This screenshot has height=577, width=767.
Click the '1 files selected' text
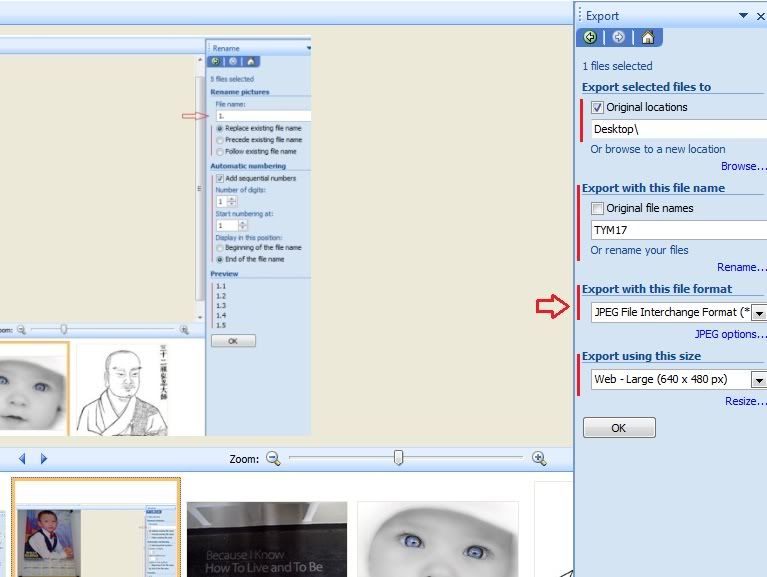pyautogui.click(x=617, y=66)
